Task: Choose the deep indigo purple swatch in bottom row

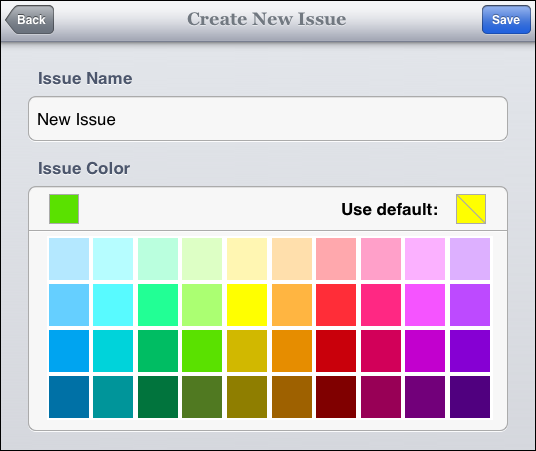Action: coord(470,397)
